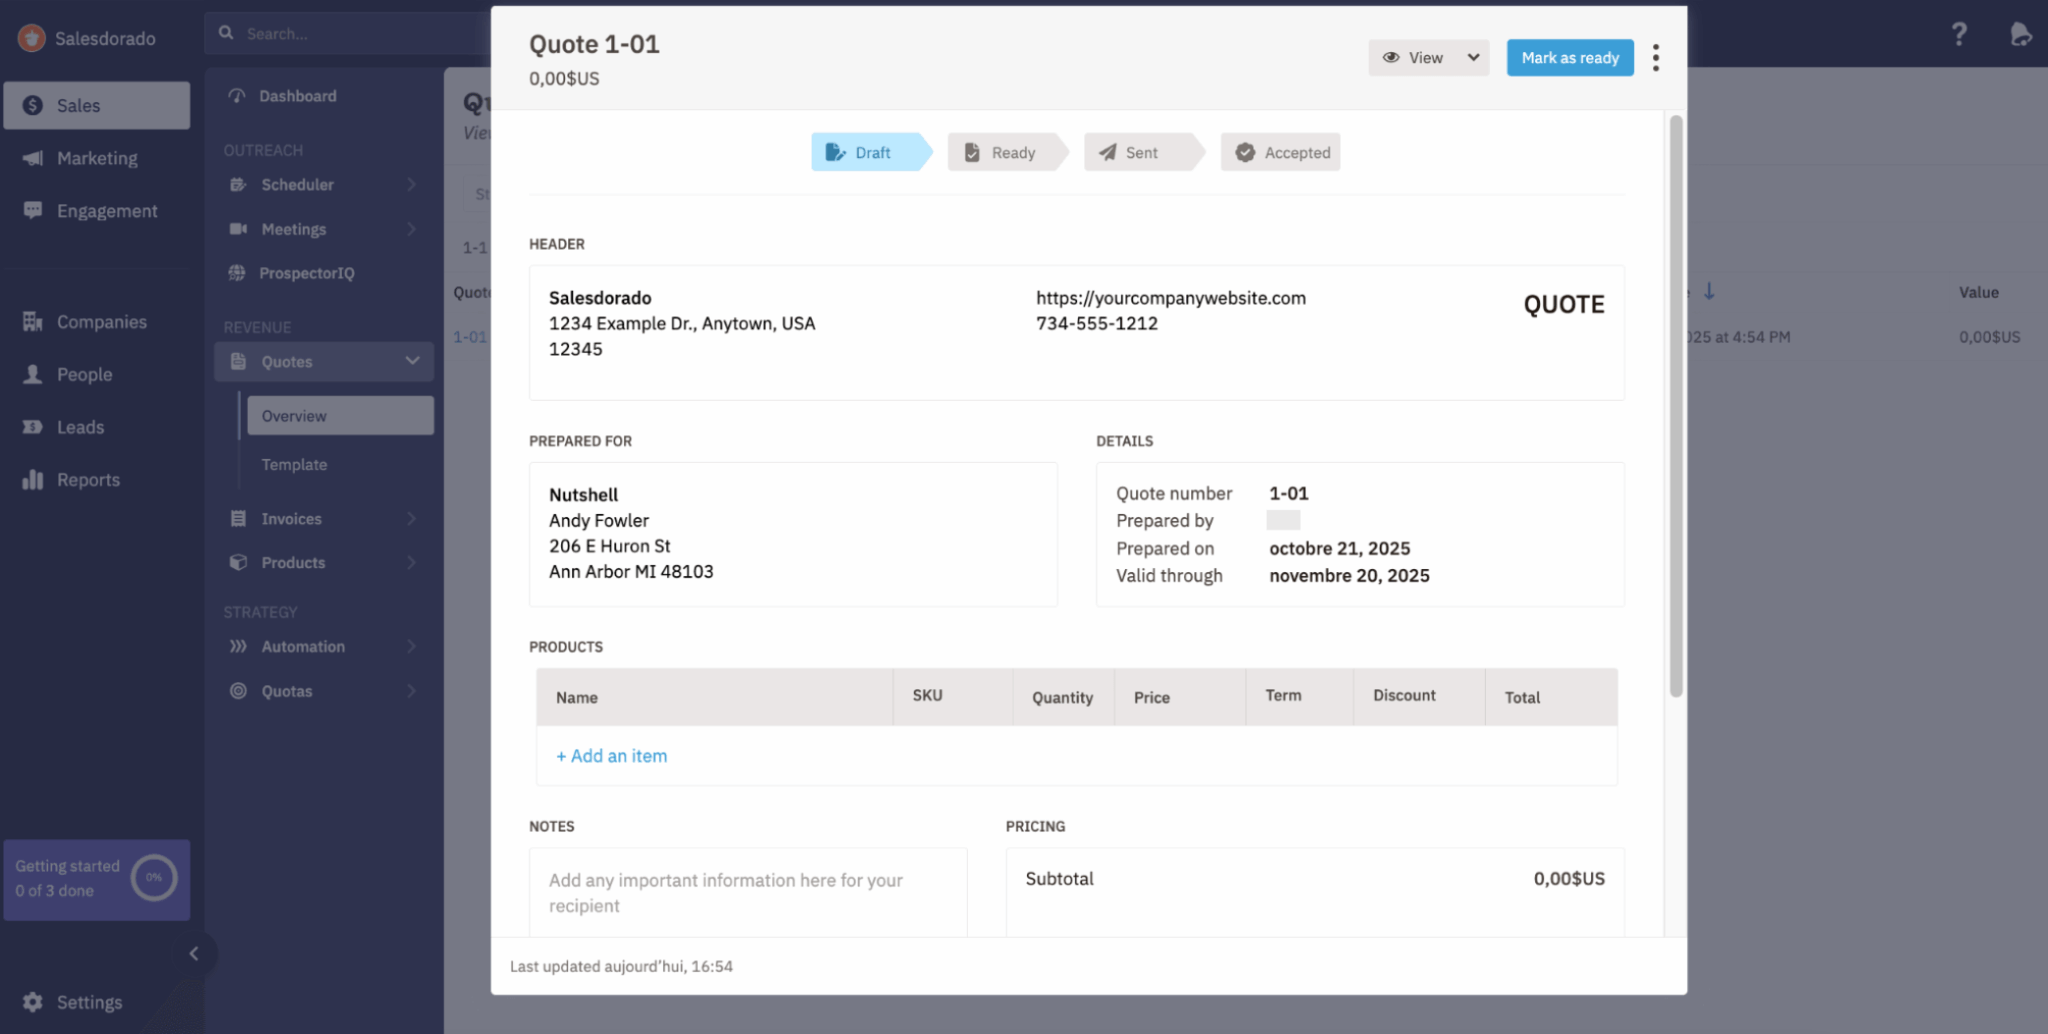The height and width of the screenshot is (1034, 2048).
Task: Collapse the sidebar with the arrow icon
Action: tap(194, 953)
